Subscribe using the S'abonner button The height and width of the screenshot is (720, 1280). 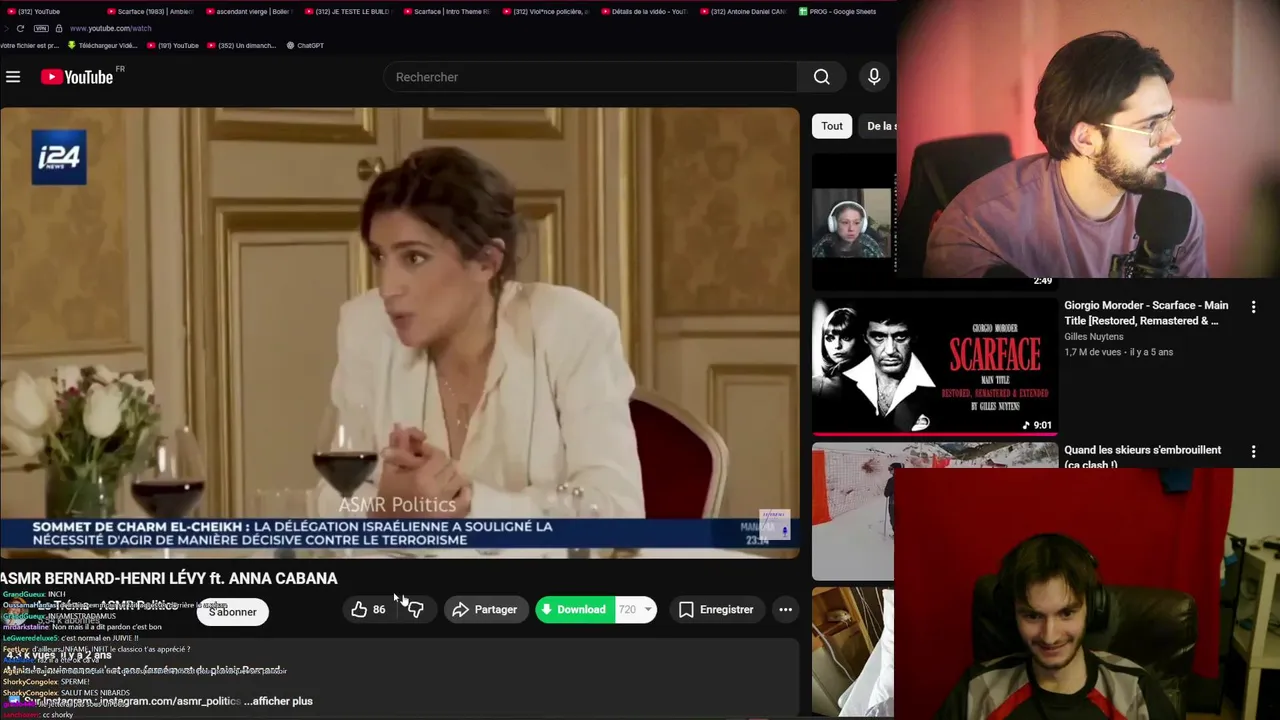point(232,611)
